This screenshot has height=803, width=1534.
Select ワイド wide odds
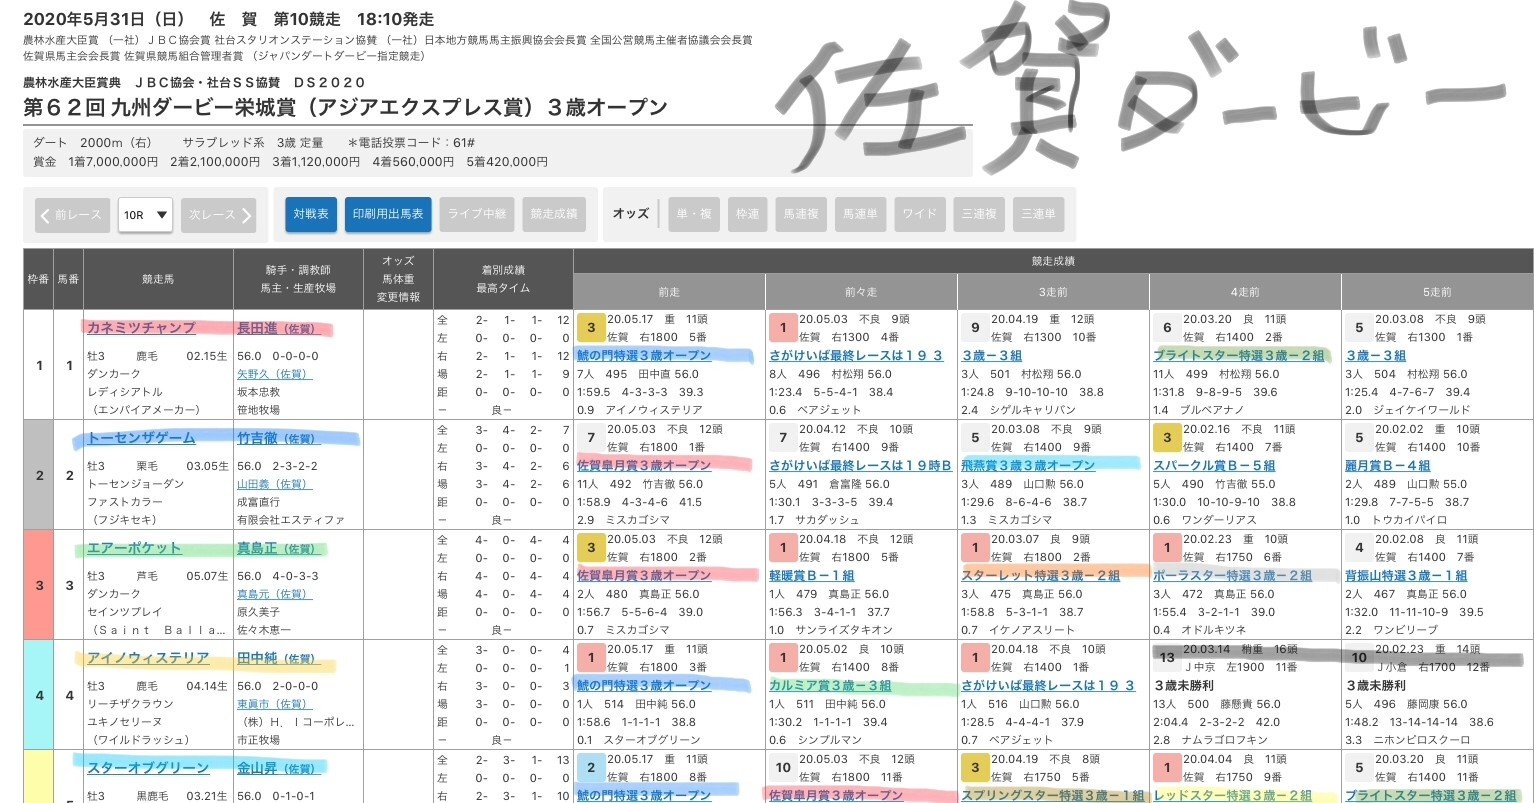click(918, 214)
